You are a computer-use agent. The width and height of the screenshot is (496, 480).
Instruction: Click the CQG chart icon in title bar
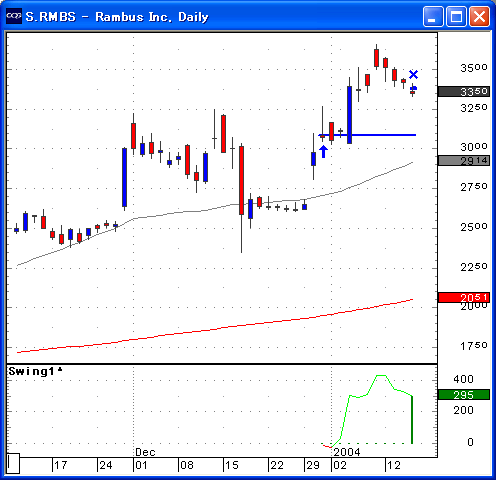pos(14,16)
